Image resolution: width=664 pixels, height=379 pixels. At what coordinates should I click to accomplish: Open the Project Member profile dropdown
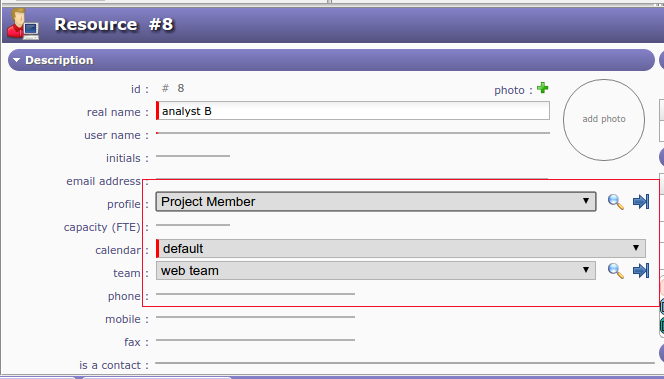(376, 202)
